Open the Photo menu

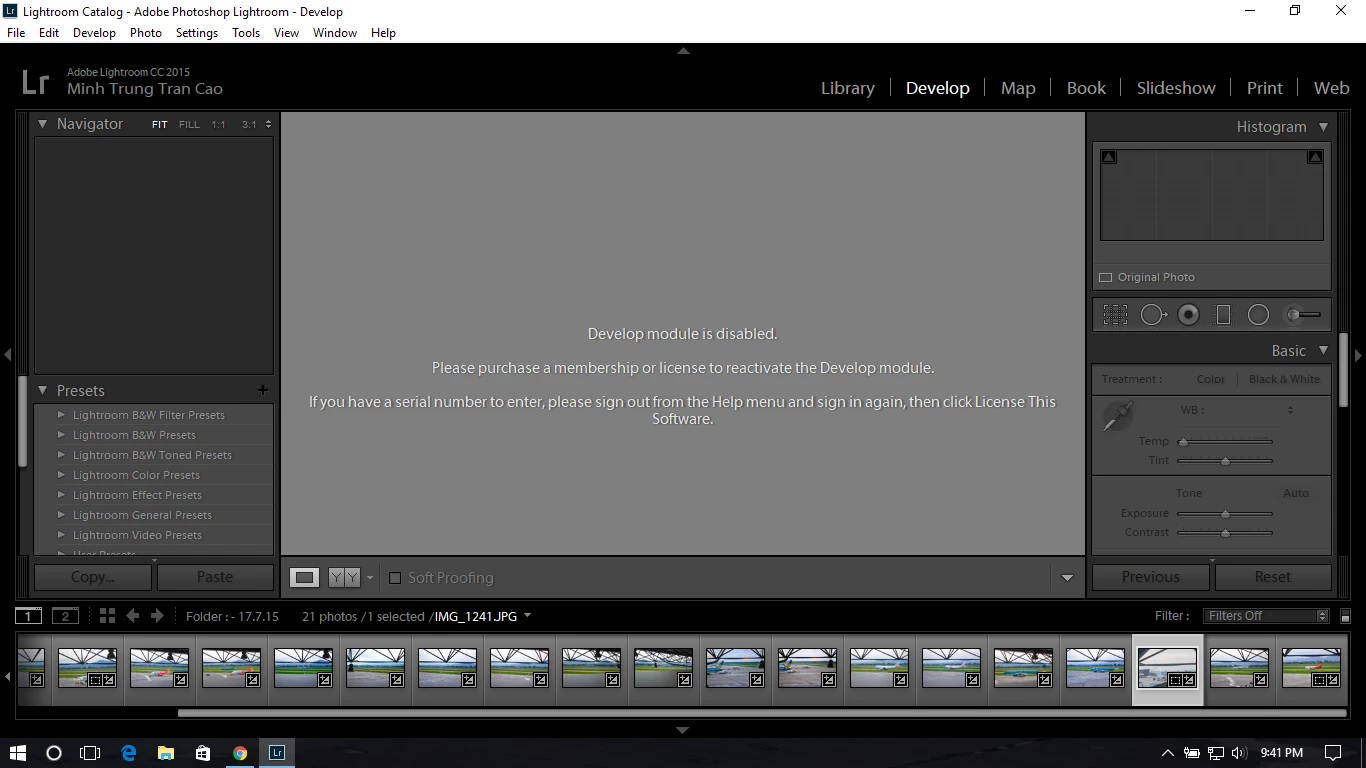click(146, 33)
